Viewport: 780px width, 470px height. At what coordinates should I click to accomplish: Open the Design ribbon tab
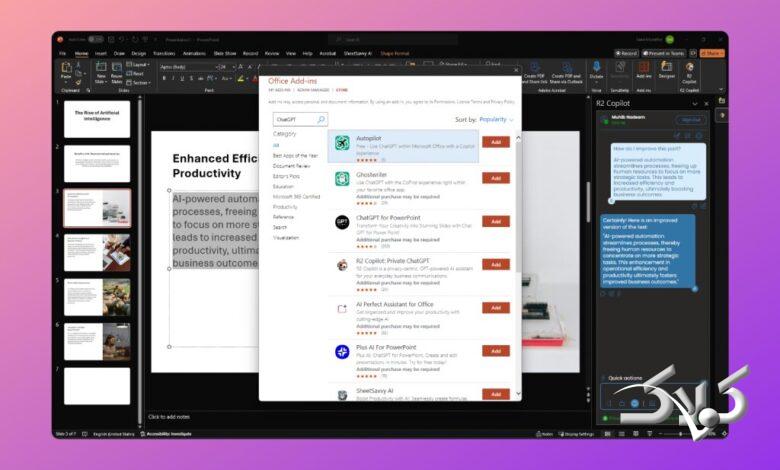tap(138, 53)
